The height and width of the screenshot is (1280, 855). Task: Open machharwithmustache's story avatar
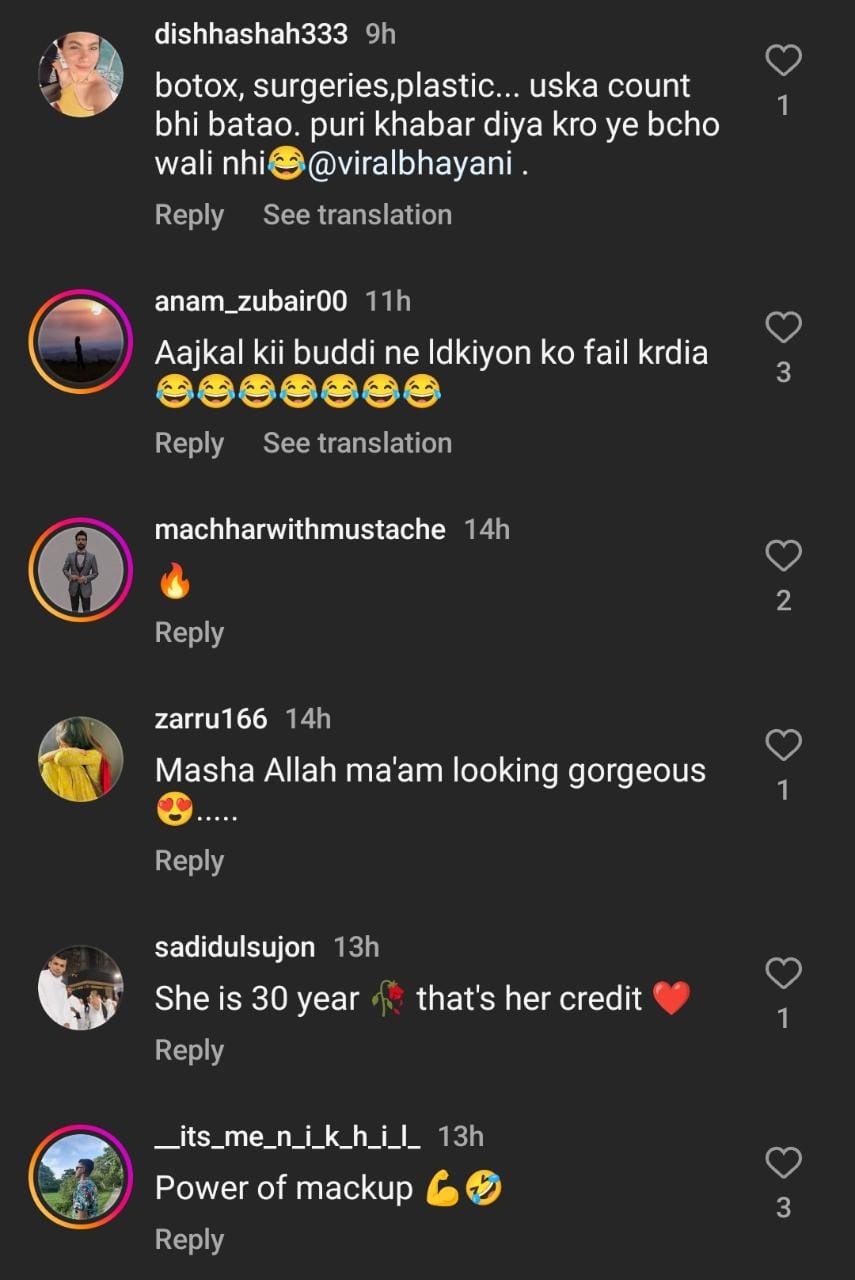click(x=81, y=570)
